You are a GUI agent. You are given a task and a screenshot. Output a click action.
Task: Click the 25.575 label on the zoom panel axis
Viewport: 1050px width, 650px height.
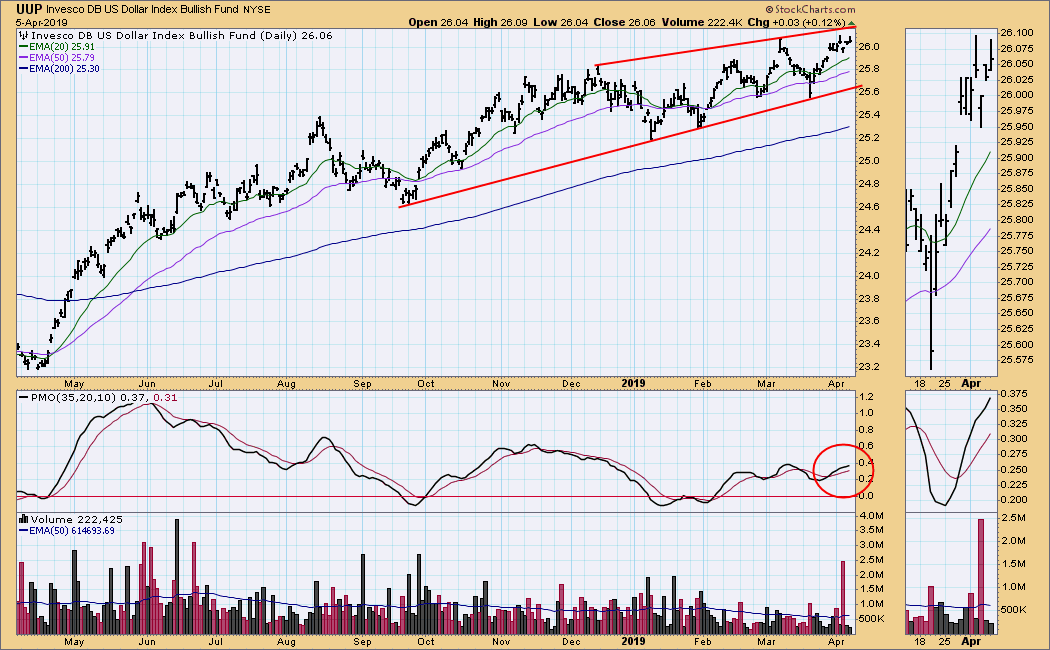(1016, 360)
